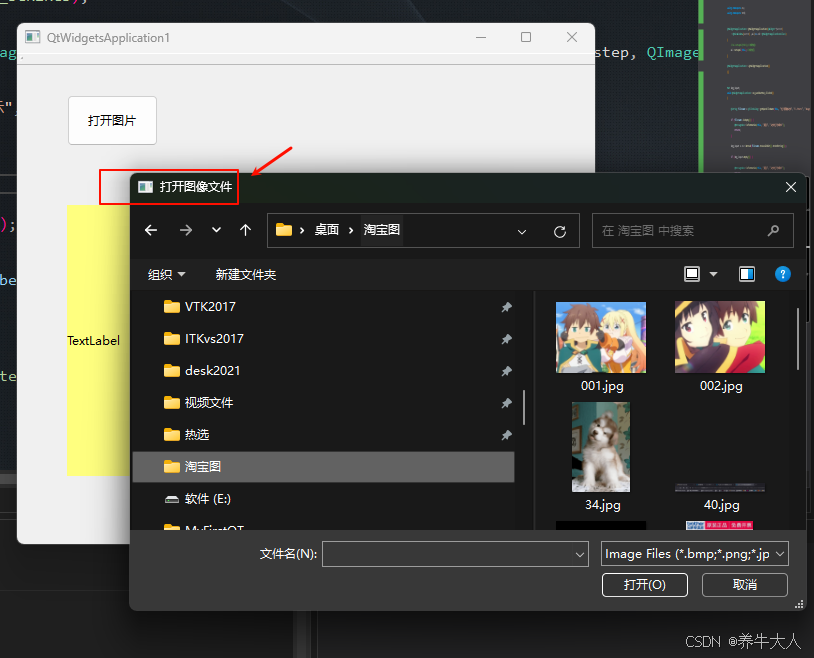Image resolution: width=814 pixels, height=658 pixels.
Task: Go up one folder level arrow
Action: [x=246, y=230]
